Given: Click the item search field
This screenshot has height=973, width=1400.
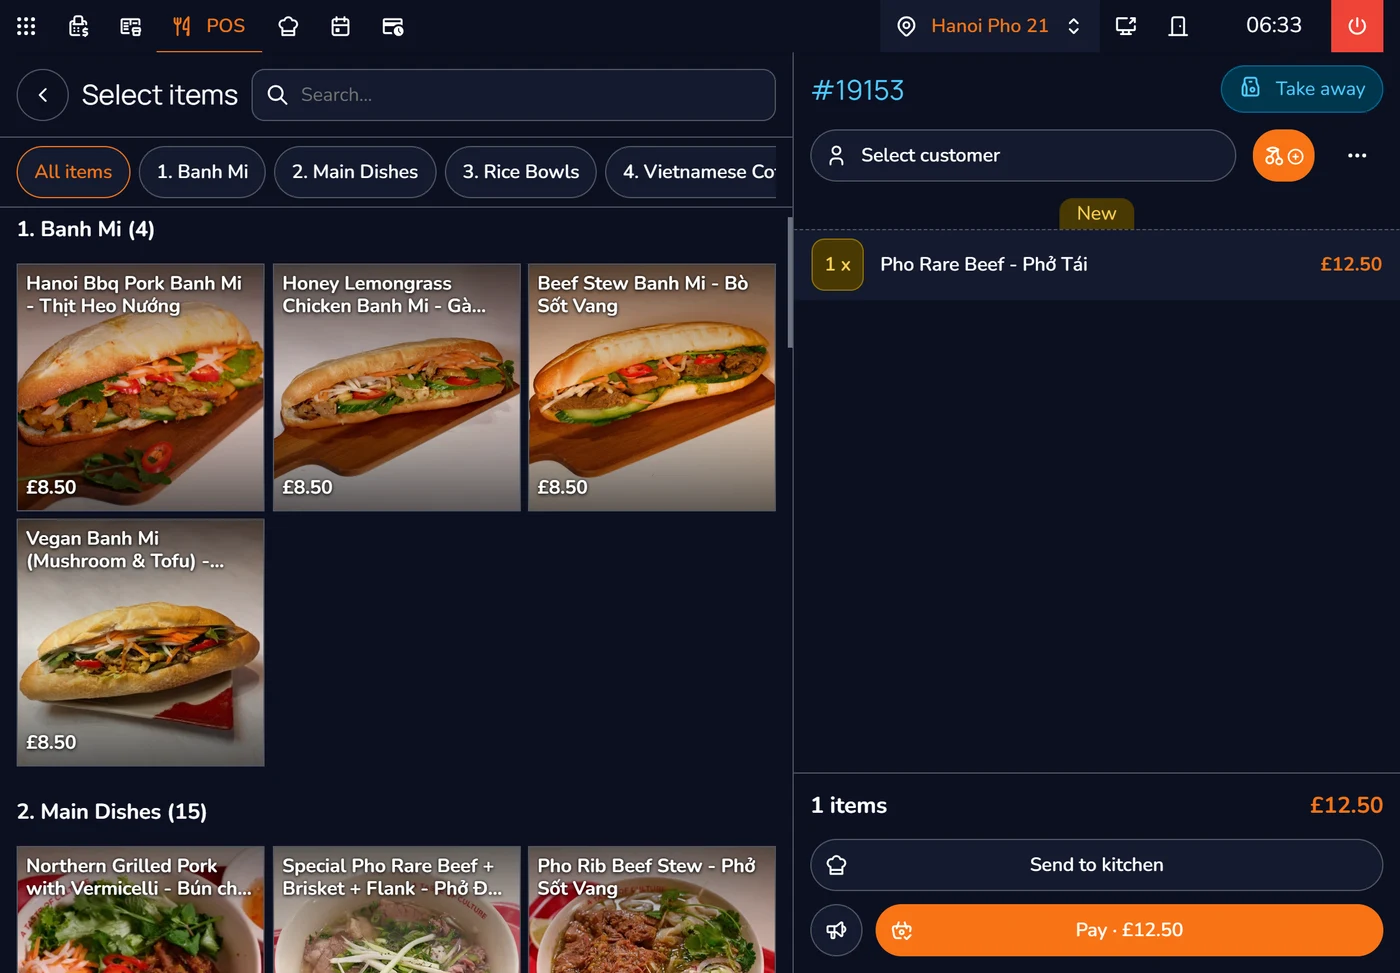Looking at the screenshot, I should (x=514, y=95).
